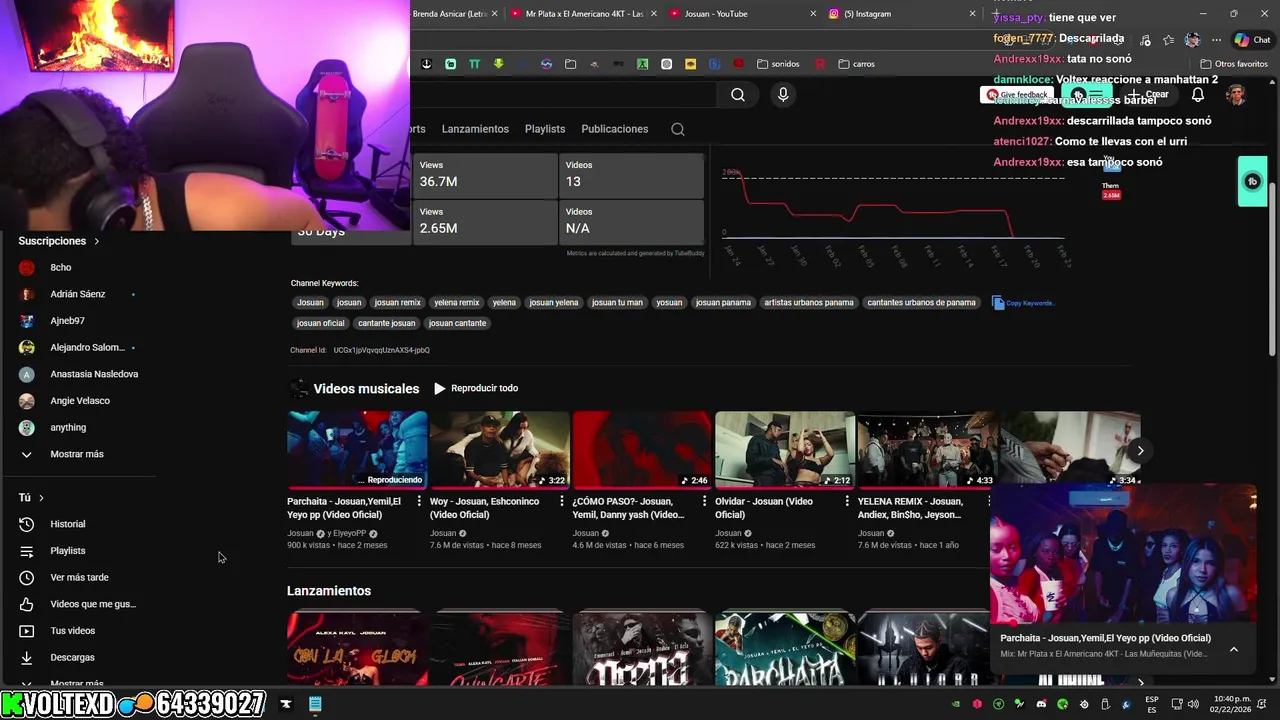Click the Ver más tarde clock icon
The width and height of the screenshot is (1280, 720).
coord(27,578)
